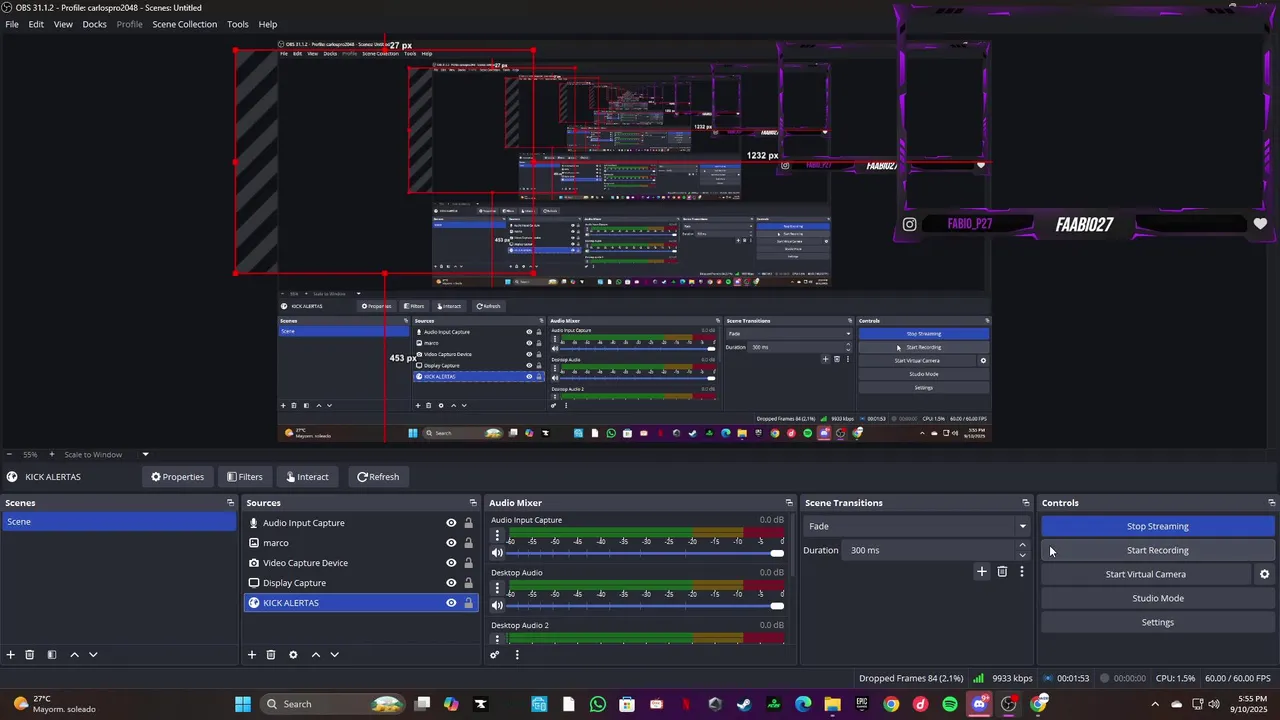Open virtual camera settings gear
The width and height of the screenshot is (1280, 720).
[1264, 574]
